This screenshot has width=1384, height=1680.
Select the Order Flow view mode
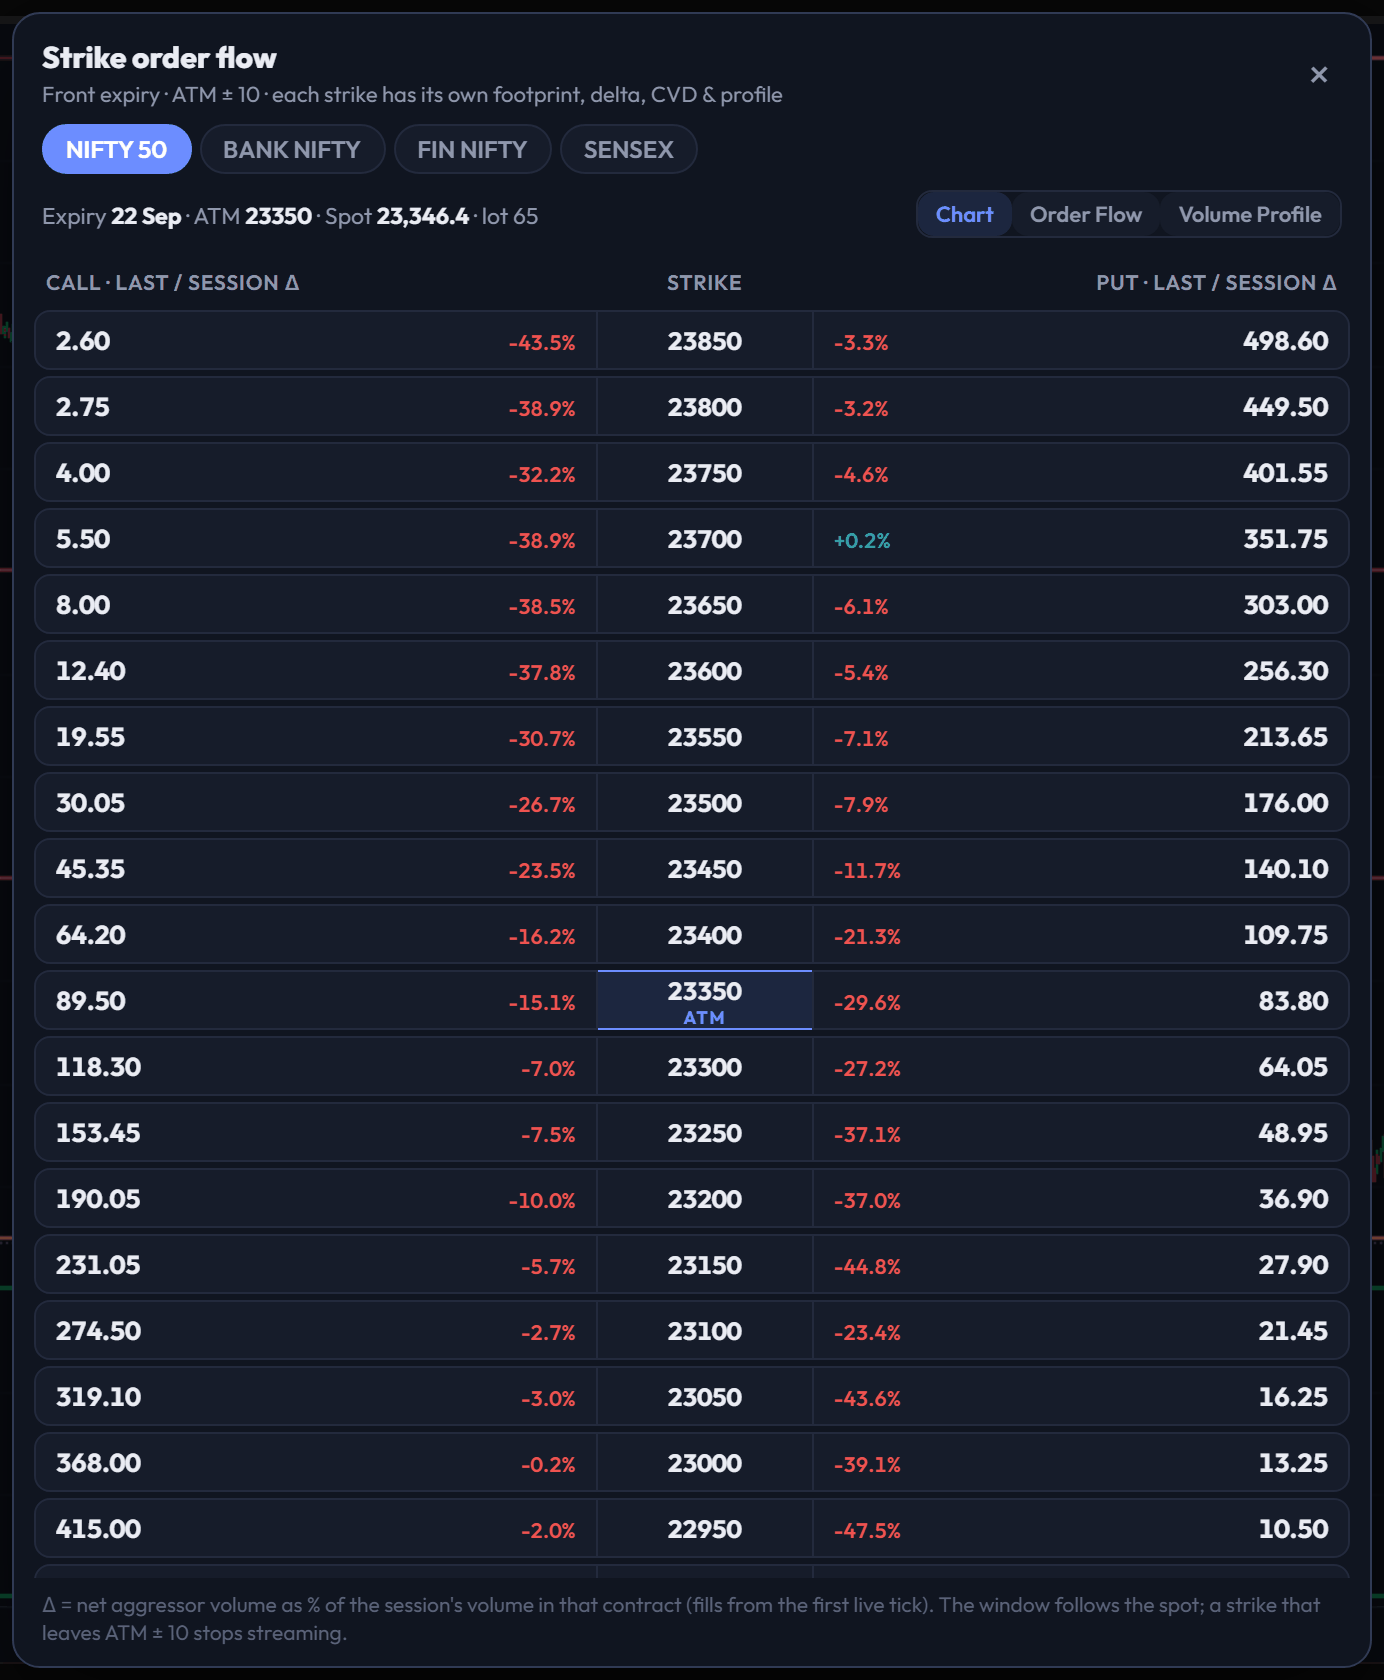pos(1086,214)
